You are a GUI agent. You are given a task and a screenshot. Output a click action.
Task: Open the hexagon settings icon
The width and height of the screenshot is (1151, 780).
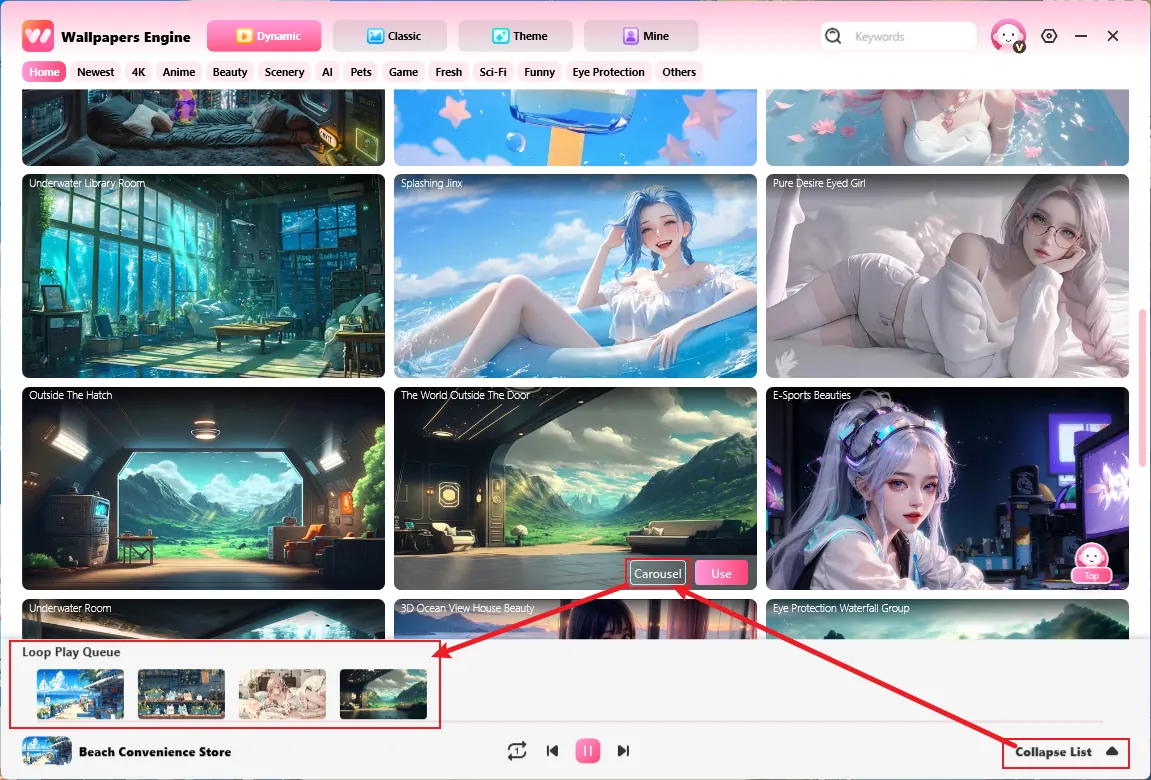point(1048,36)
